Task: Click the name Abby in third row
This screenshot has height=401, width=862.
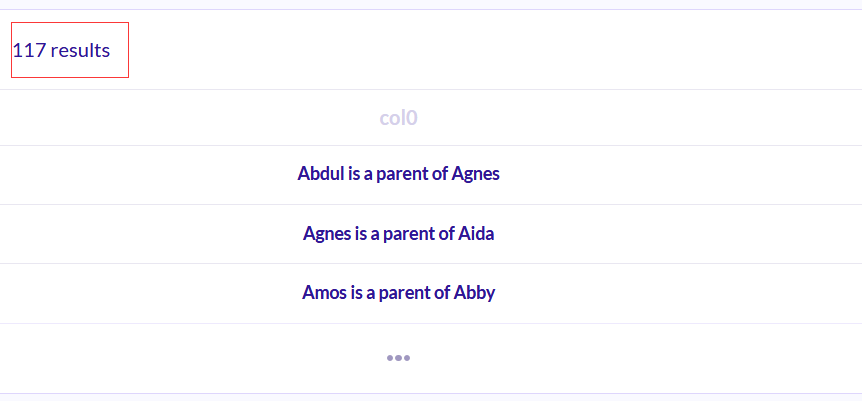Action: [474, 293]
